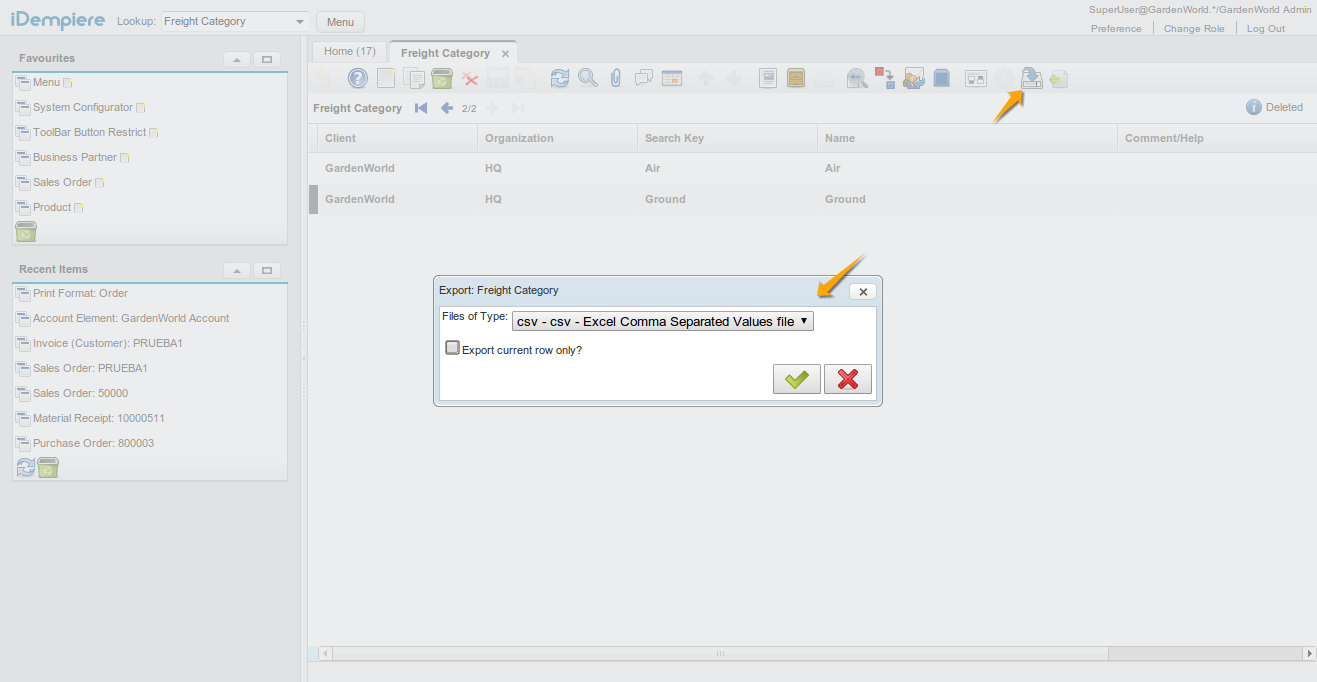Empty the Favourites recycle bin icon
Screen dimensions: 1317x682
pyautogui.click(x=25, y=231)
